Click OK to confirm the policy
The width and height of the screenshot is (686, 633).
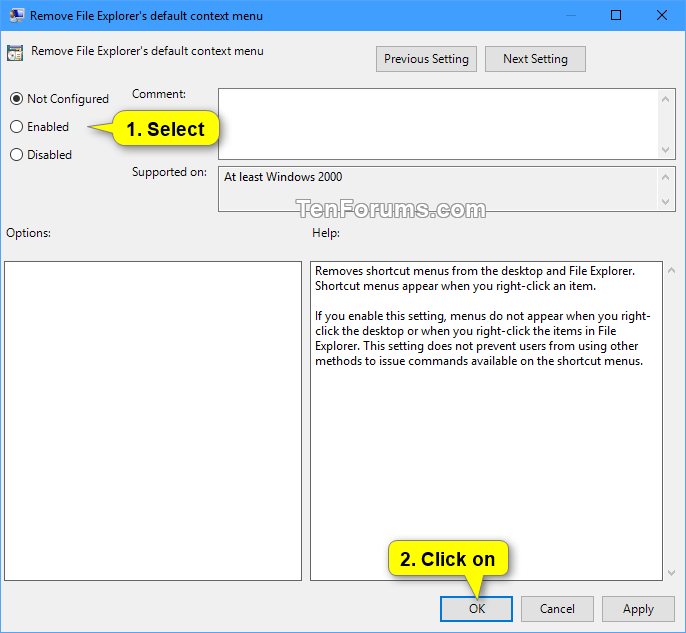tap(476, 609)
